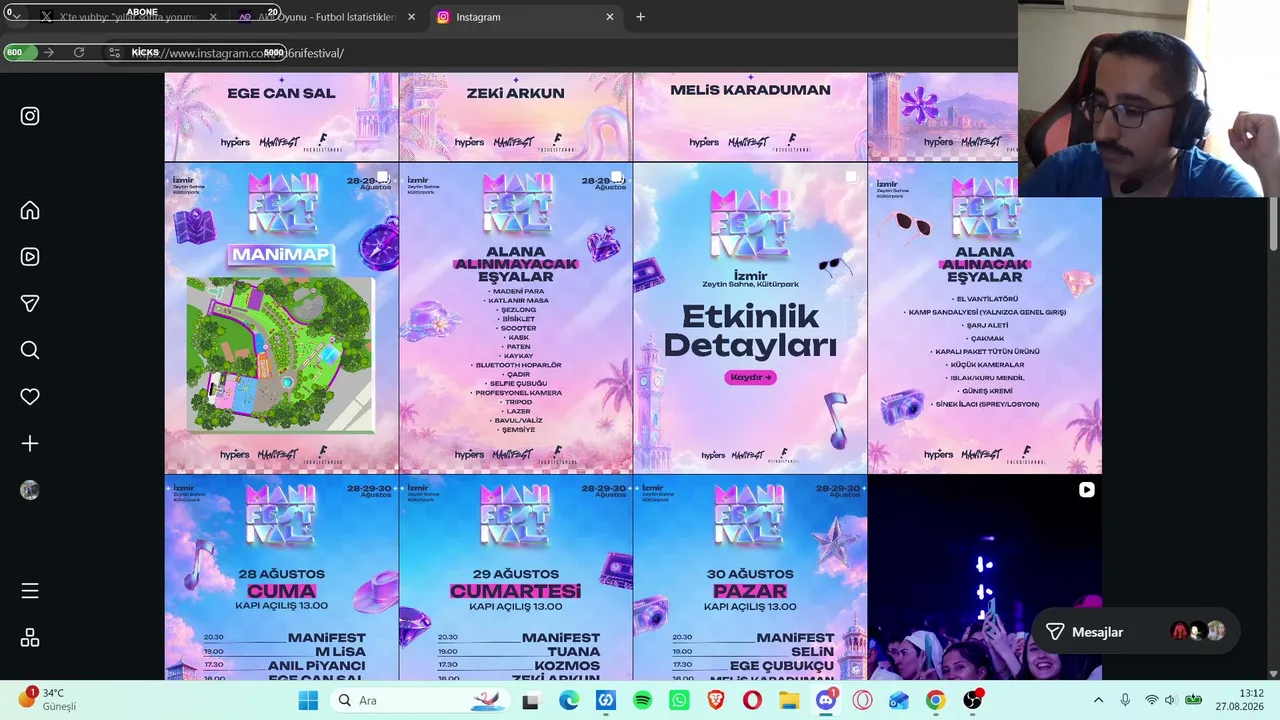Click the address bar URL field
Viewport: 1280px width, 720px height.
click(560, 53)
